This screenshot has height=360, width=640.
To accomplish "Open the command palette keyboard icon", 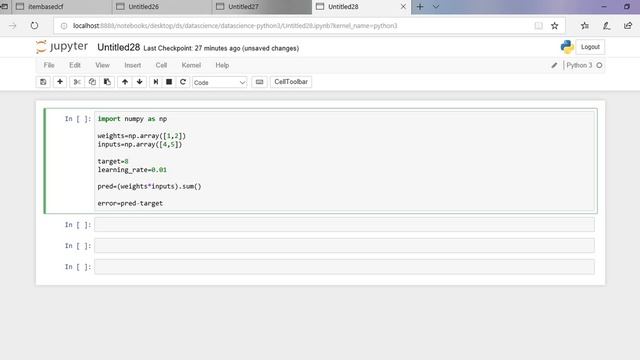I will pos(259,82).
